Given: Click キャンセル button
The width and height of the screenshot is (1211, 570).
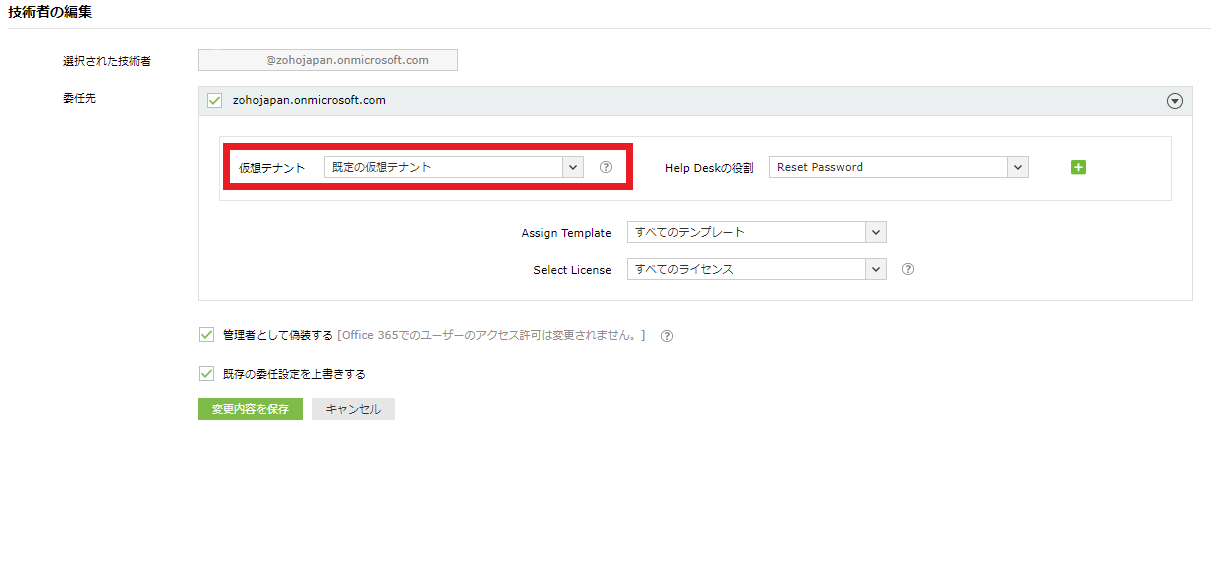Looking at the screenshot, I should click(x=353, y=409).
